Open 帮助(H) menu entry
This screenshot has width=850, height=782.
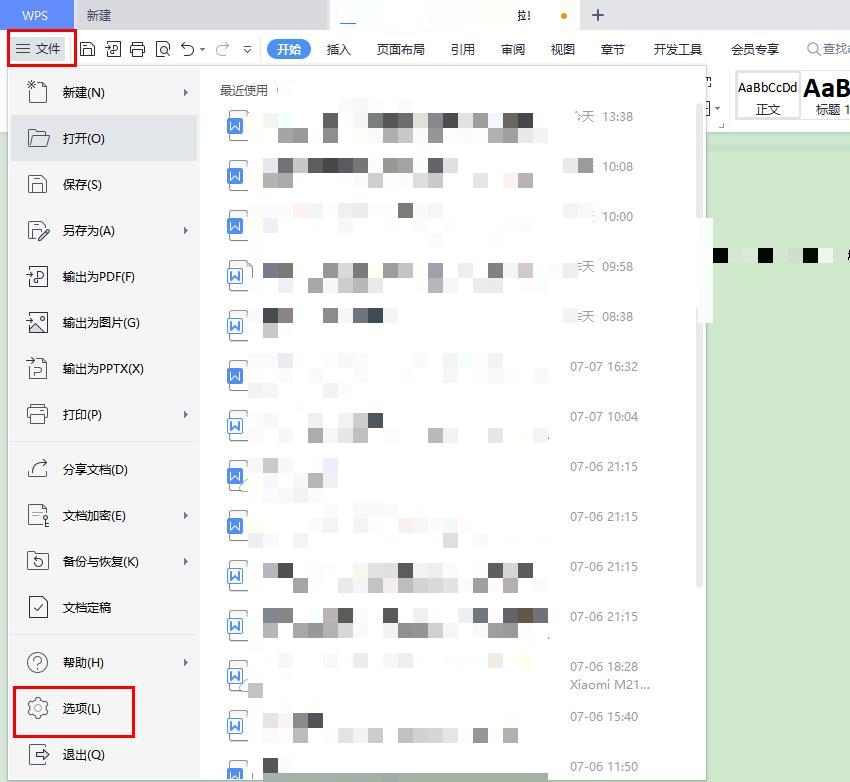(104, 662)
